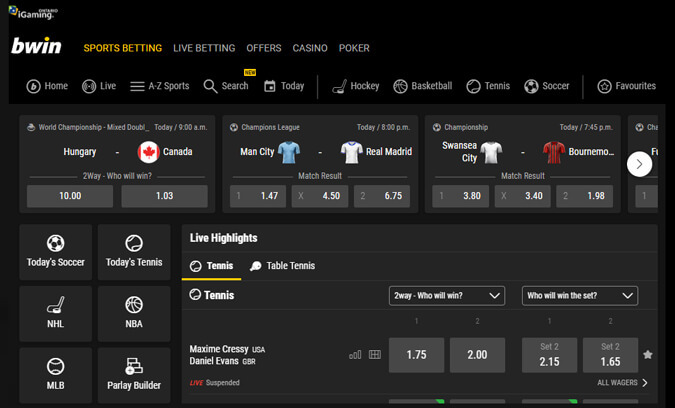
Task: Switch to Table Tennis tab
Action: click(282, 266)
